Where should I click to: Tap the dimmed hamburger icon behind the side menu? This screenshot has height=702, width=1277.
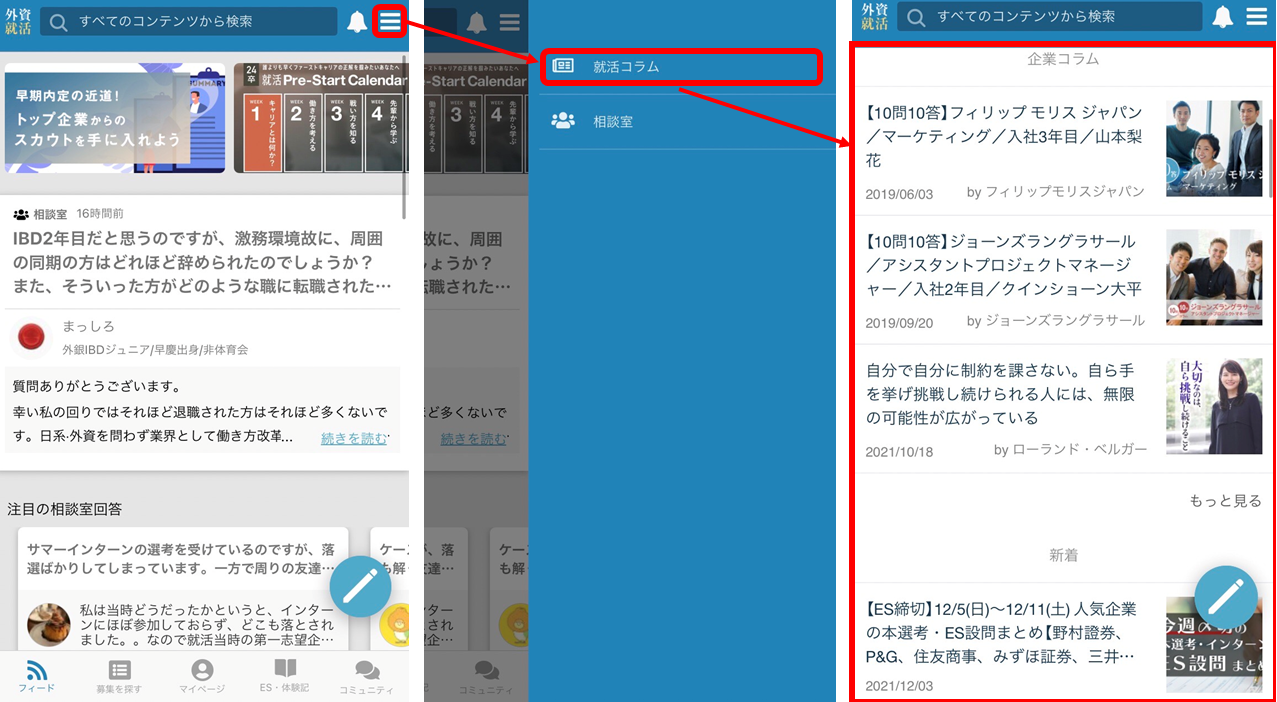pyautogui.click(x=510, y=22)
